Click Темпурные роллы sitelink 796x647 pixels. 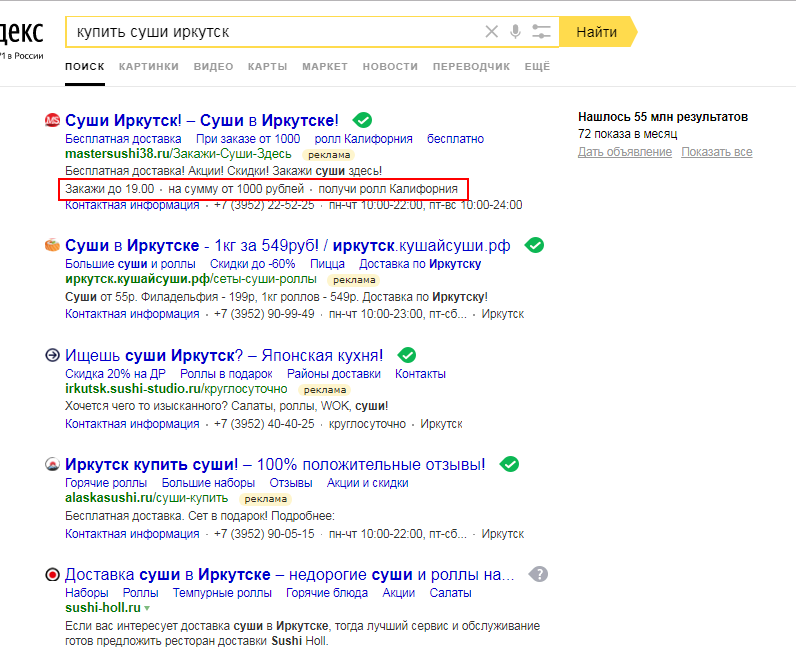[222, 593]
